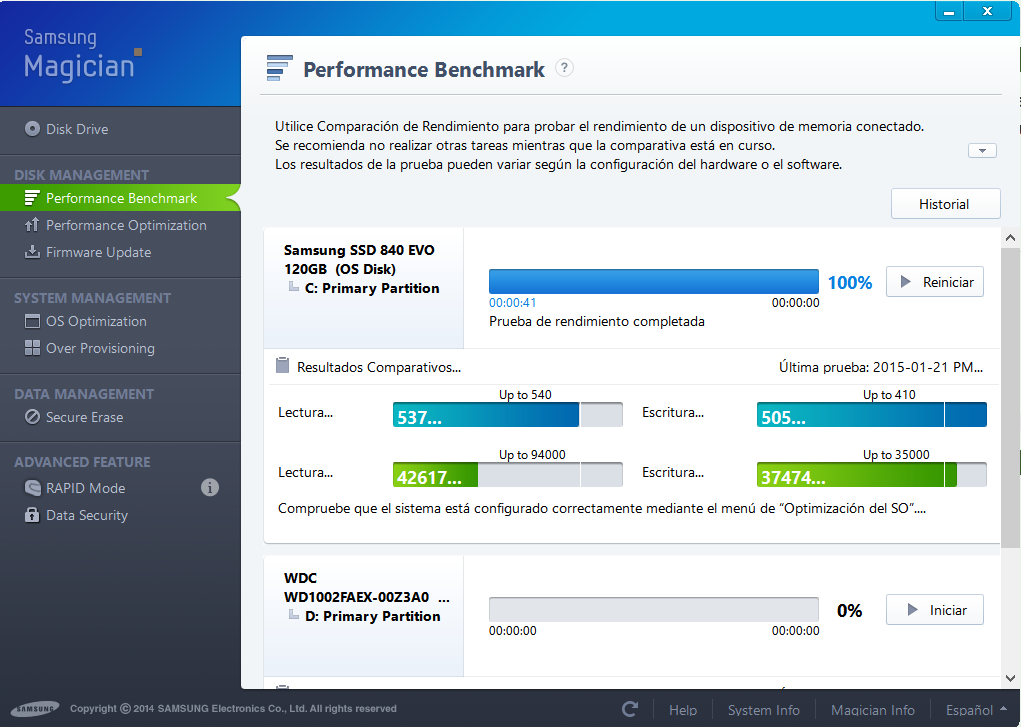Click the play icon on the Iniciar button

(x=912, y=610)
